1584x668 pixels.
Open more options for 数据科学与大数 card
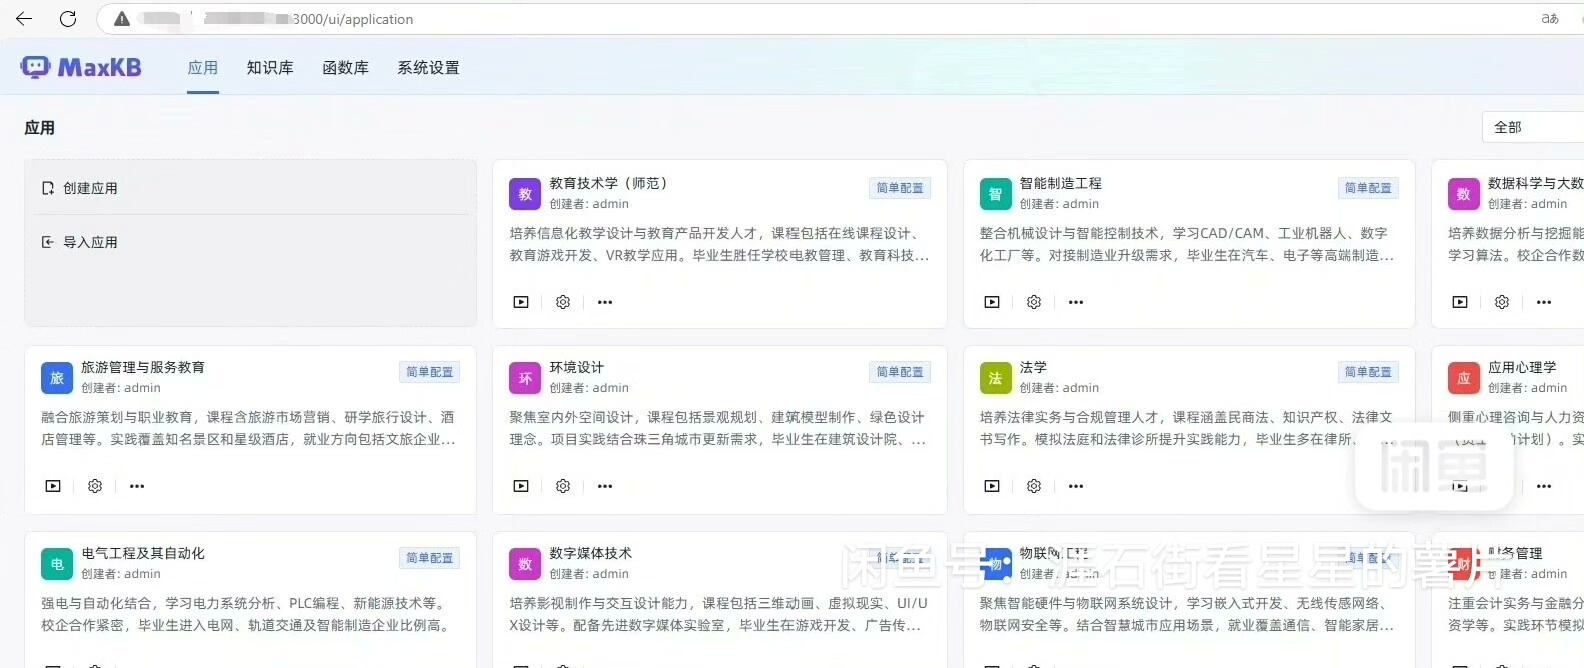1544,302
